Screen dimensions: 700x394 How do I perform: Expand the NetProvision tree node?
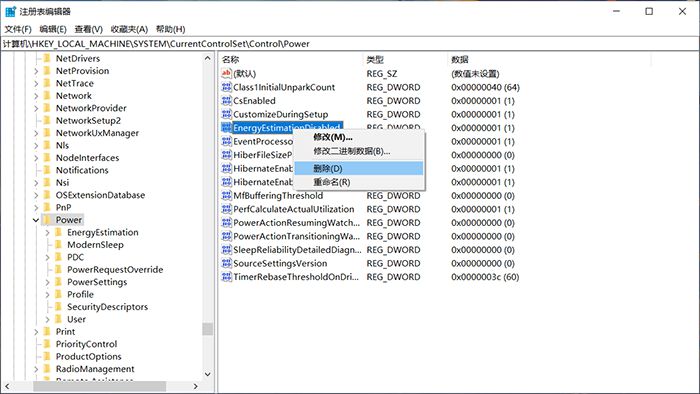(x=36, y=71)
